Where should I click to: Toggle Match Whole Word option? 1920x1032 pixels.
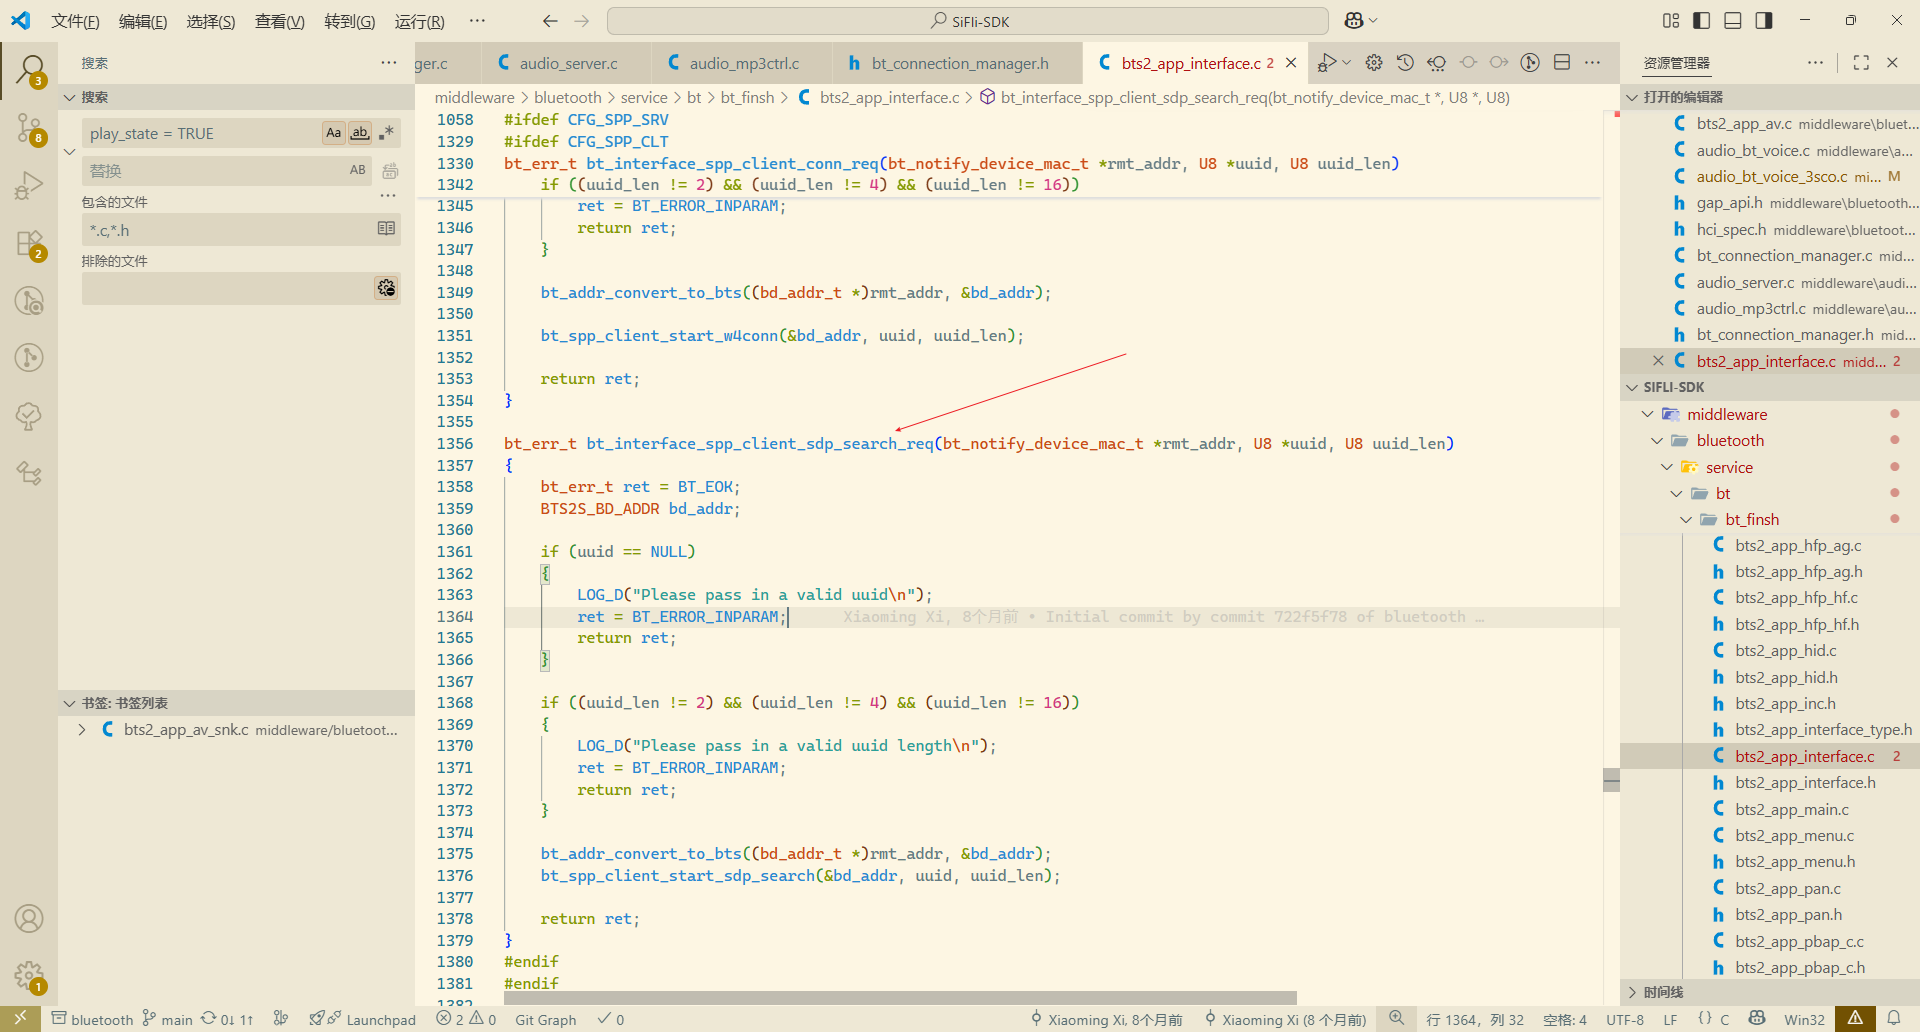360,133
